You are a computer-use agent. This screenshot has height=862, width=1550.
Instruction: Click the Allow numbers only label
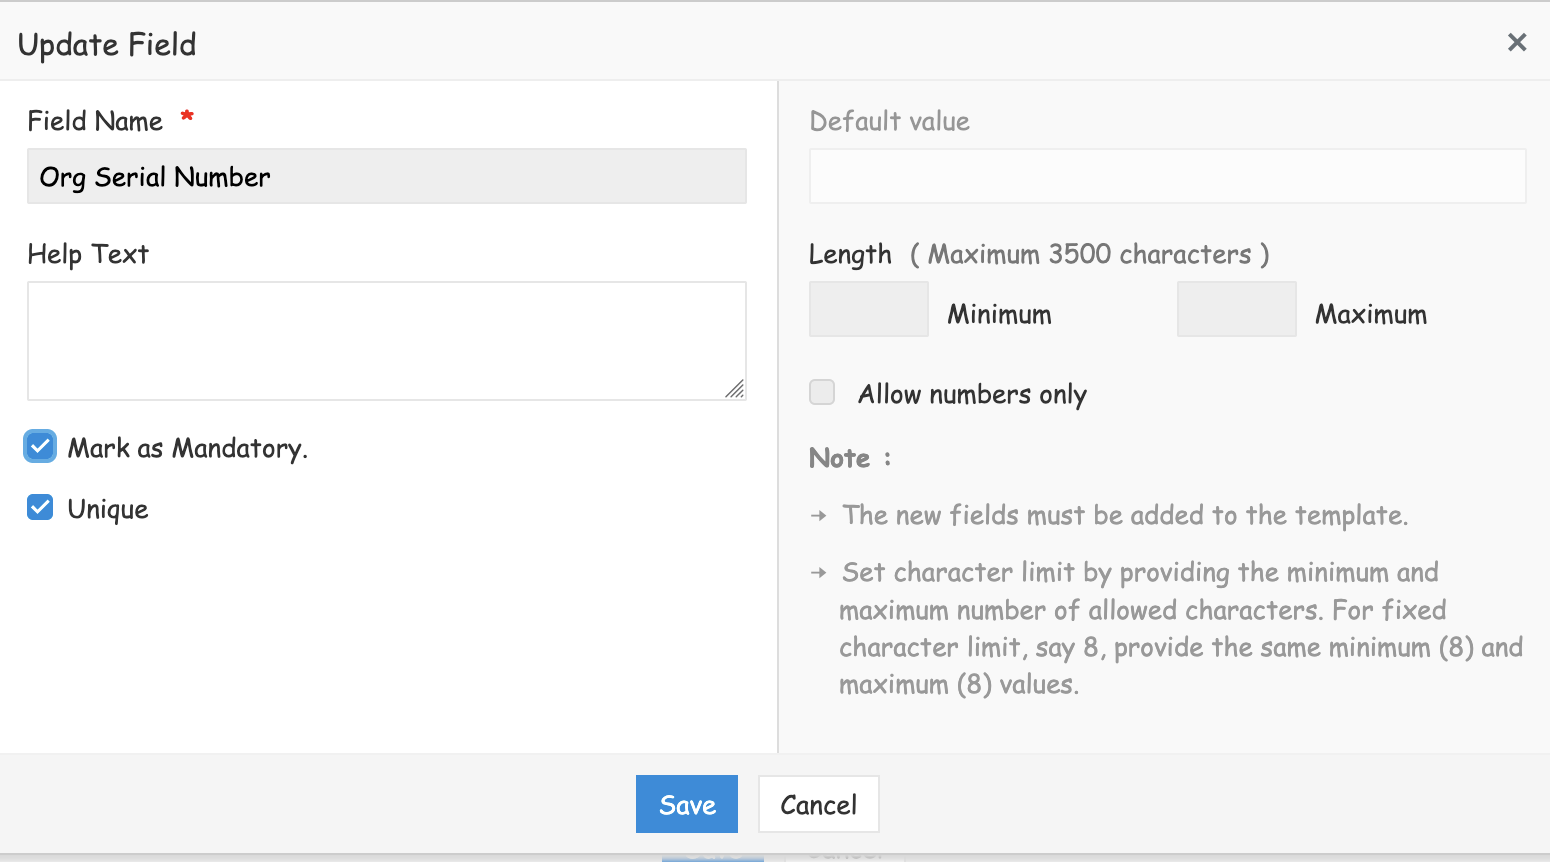972,394
